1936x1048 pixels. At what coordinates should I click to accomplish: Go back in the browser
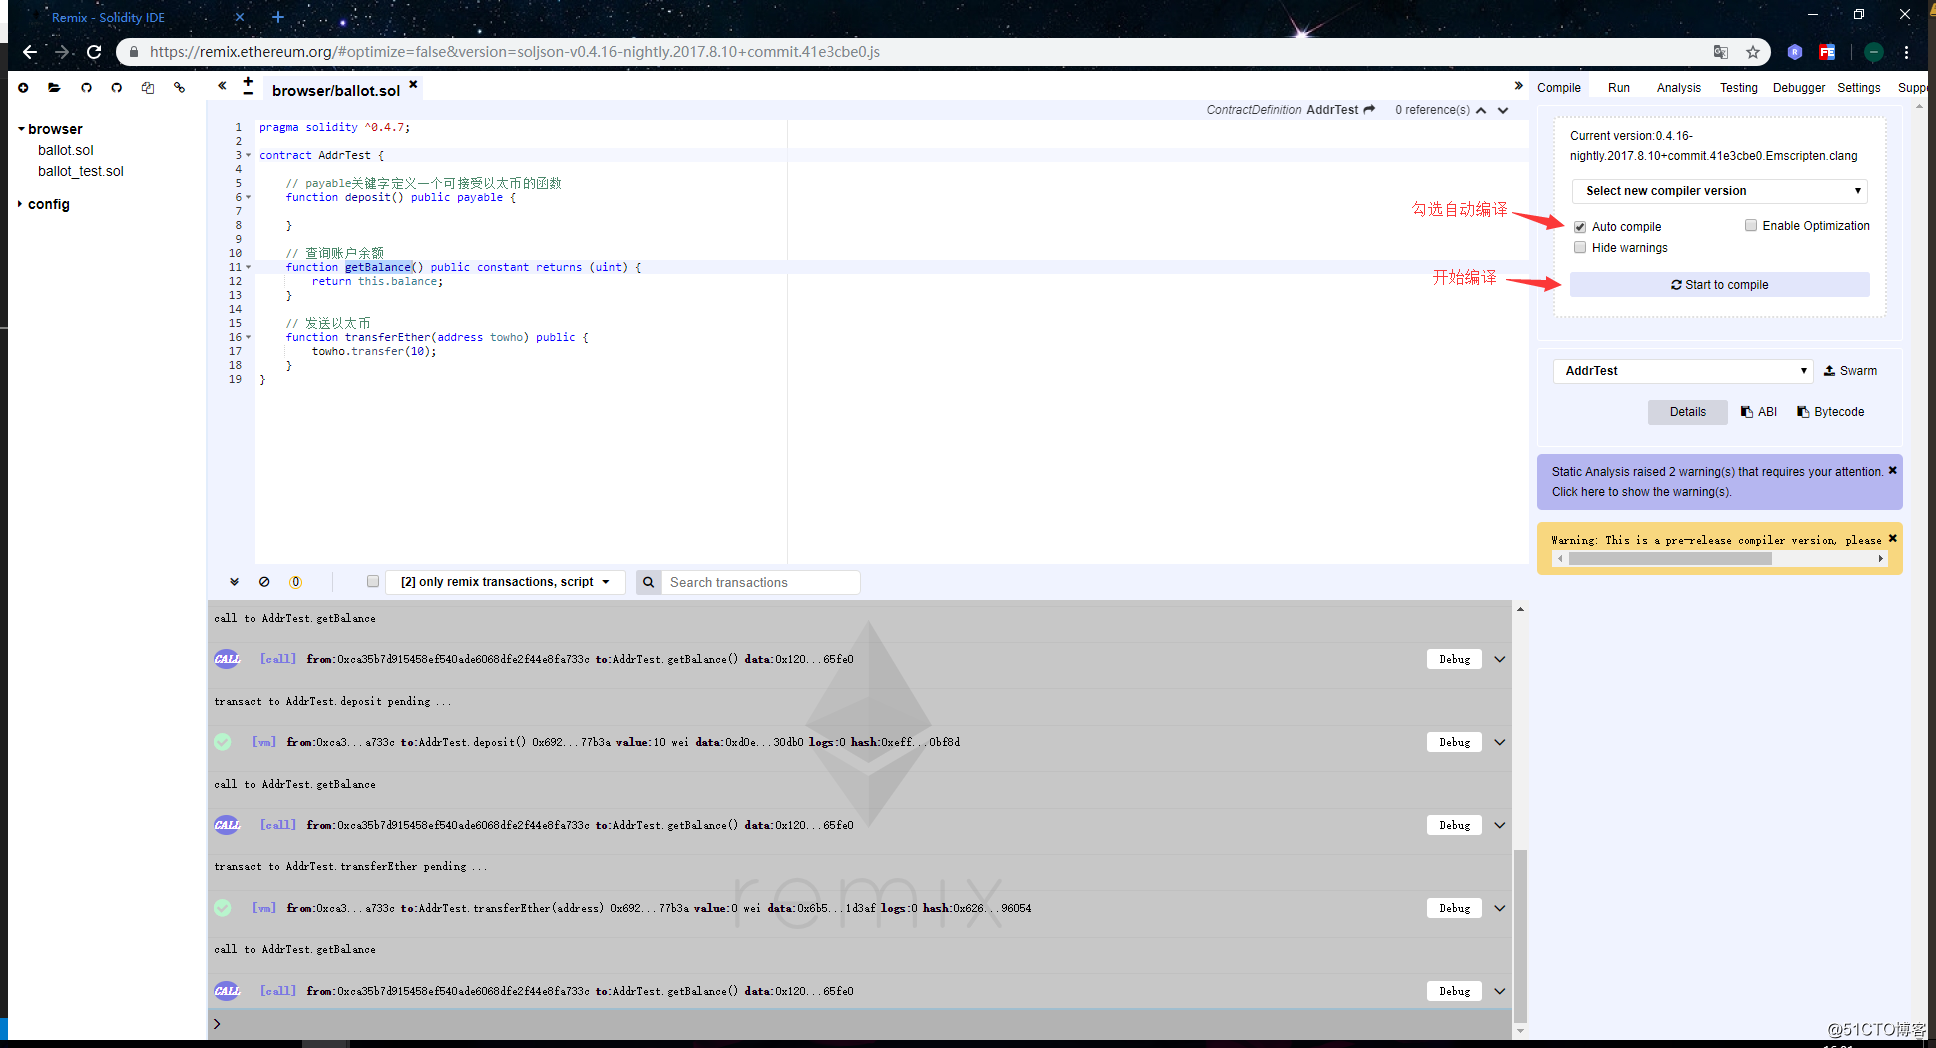point(30,52)
